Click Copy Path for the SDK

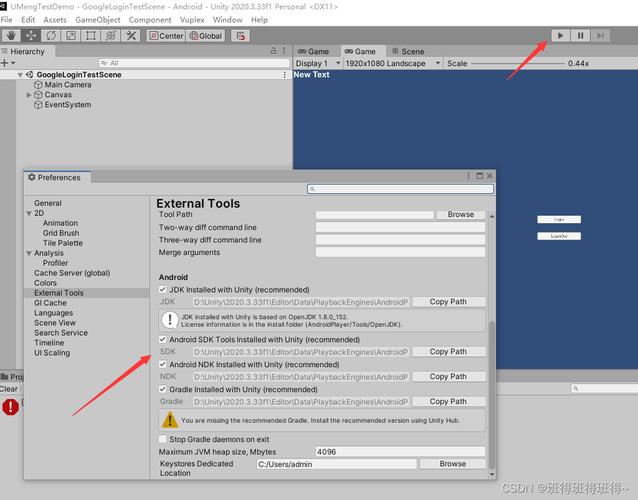pyautogui.click(x=448, y=352)
